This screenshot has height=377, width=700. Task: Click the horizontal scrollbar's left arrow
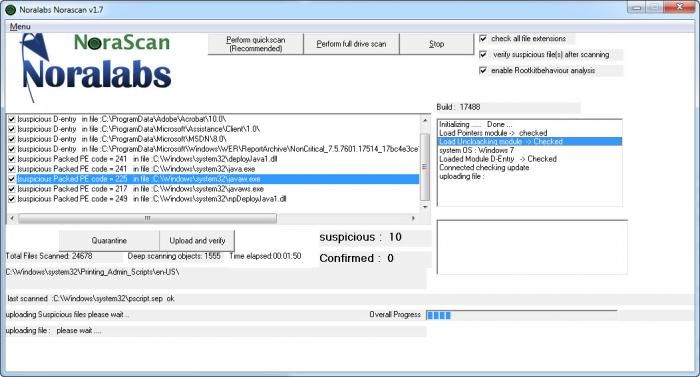[x=12, y=218]
